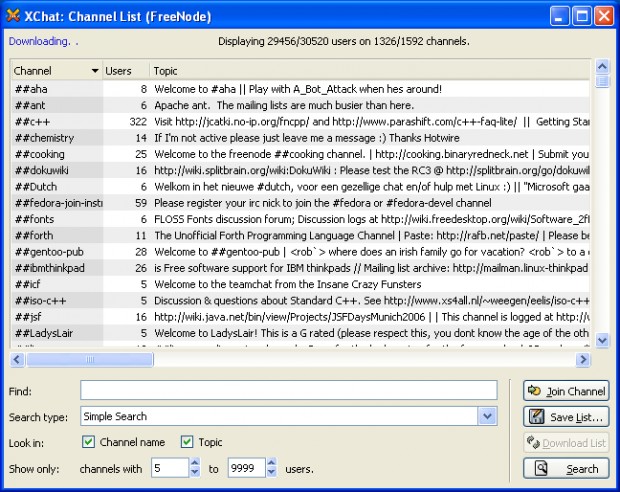Select the ##jsf channel row
Screen dimensions: 620x492
point(301,317)
